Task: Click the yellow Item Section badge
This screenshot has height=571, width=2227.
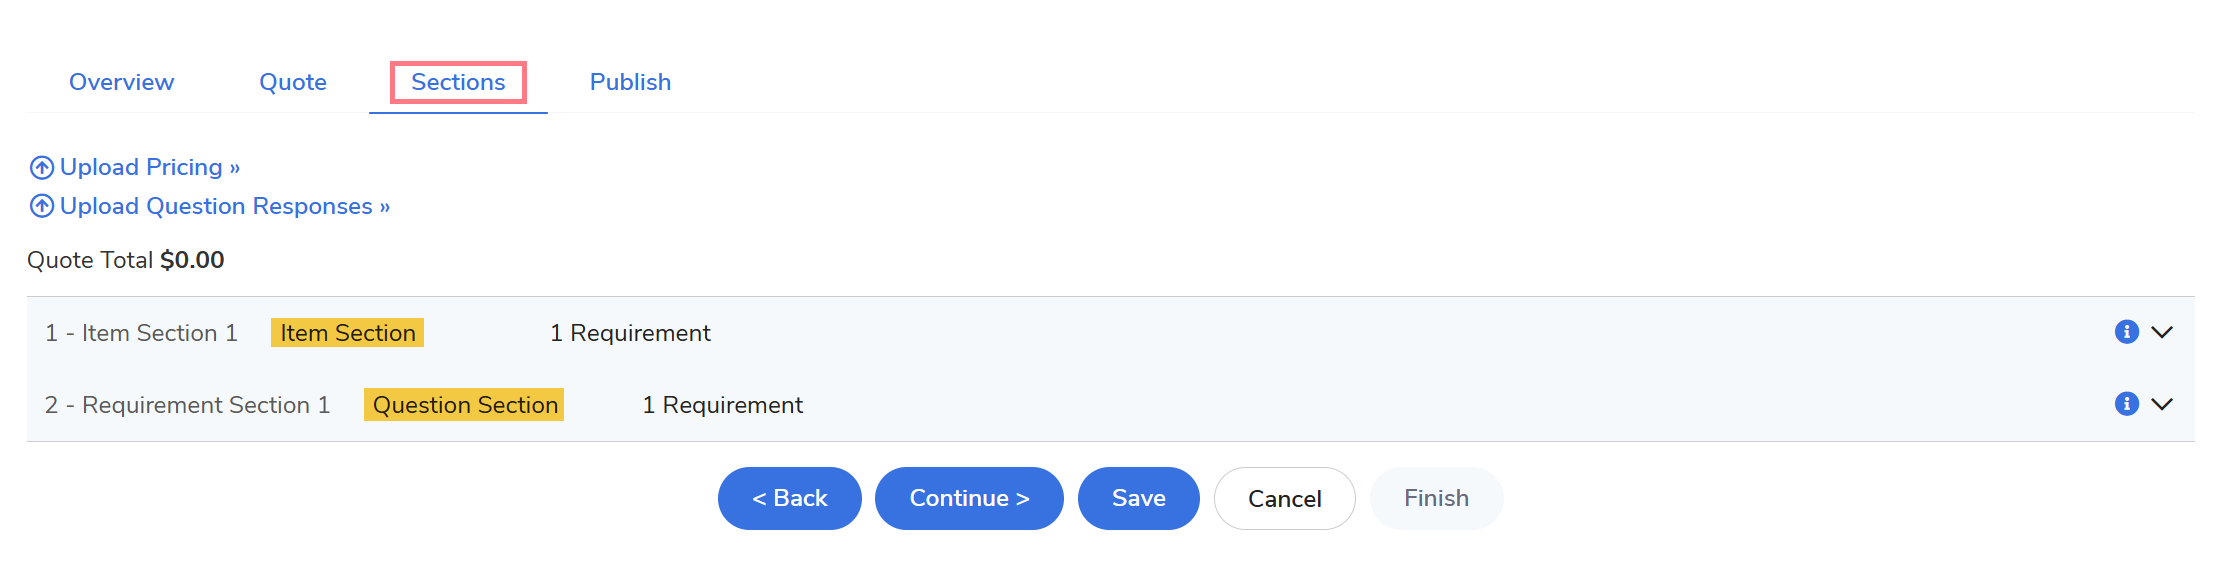Action: tap(347, 333)
